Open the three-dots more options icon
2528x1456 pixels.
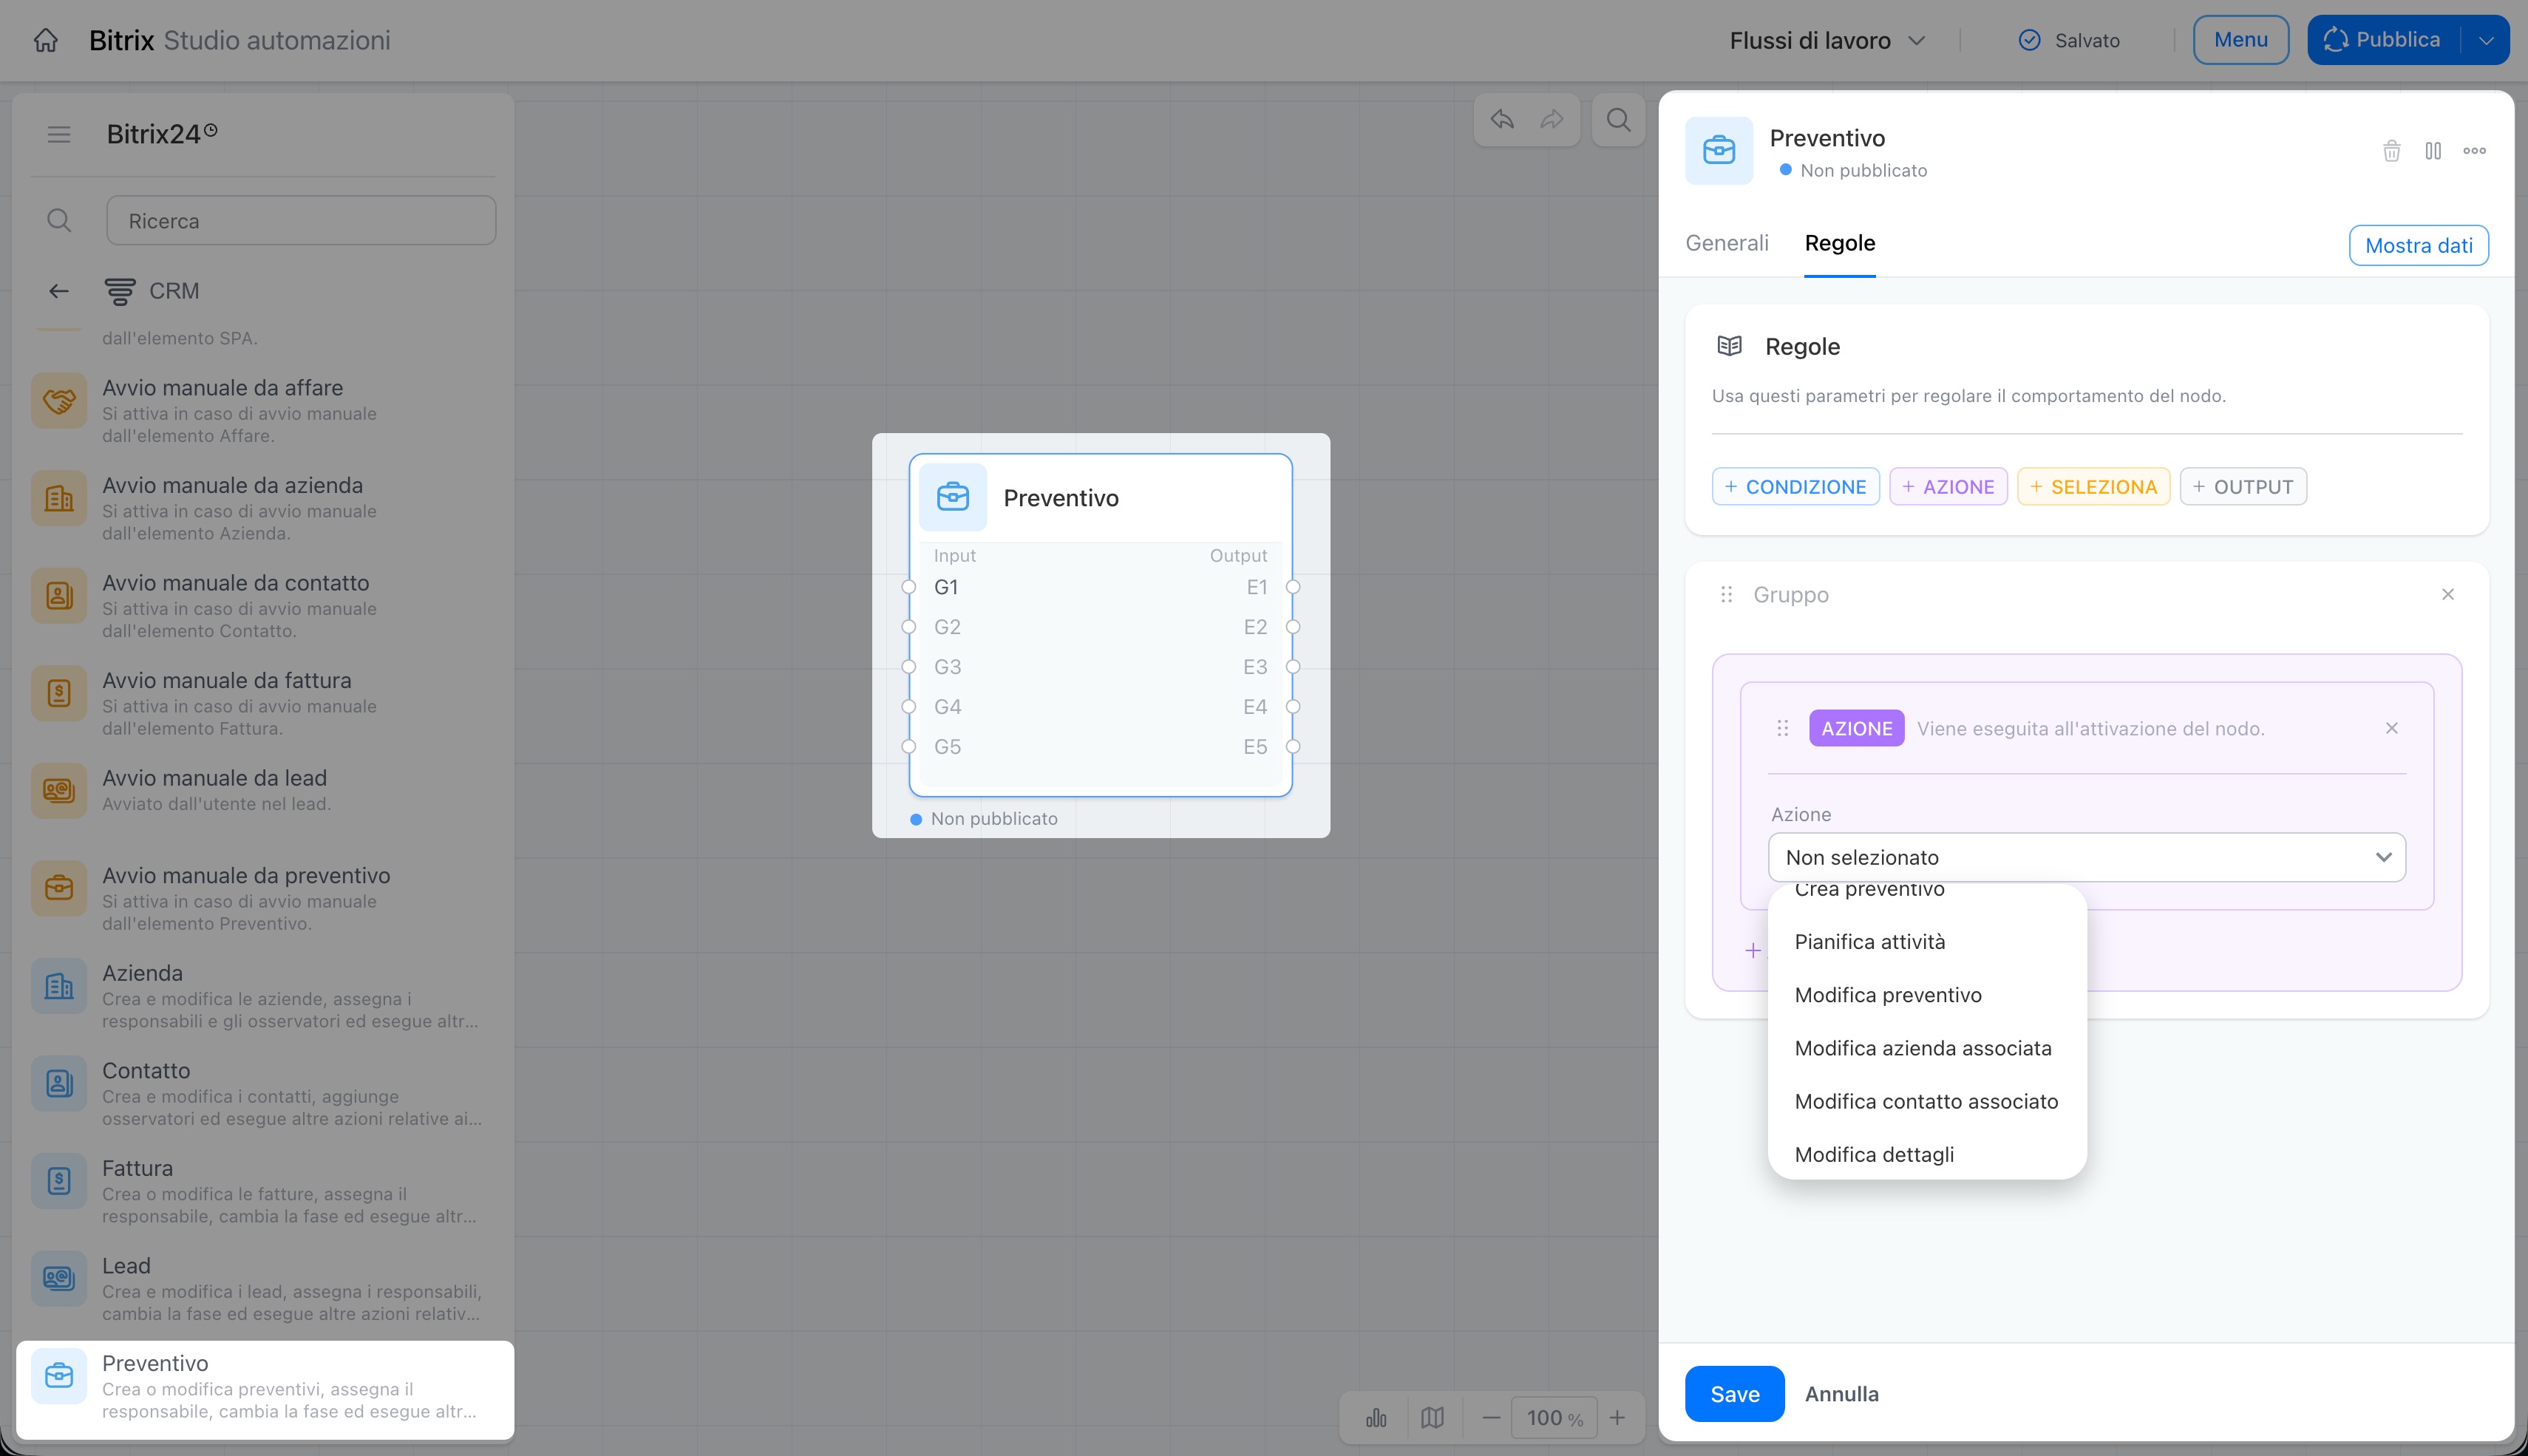pos(2474,151)
